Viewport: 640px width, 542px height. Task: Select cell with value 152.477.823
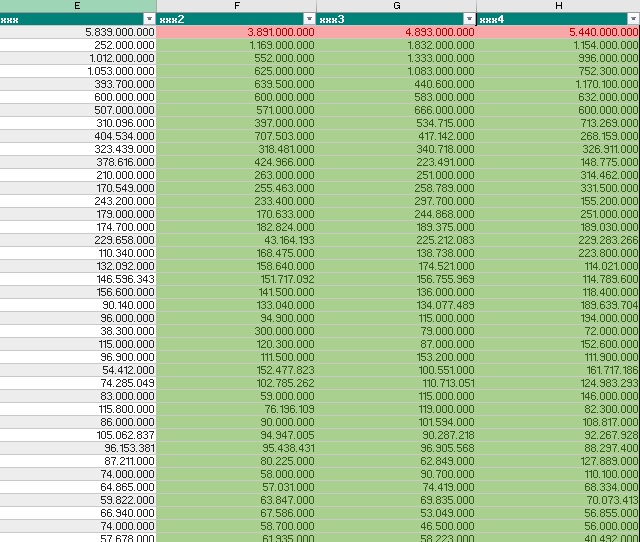click(236, 371)
